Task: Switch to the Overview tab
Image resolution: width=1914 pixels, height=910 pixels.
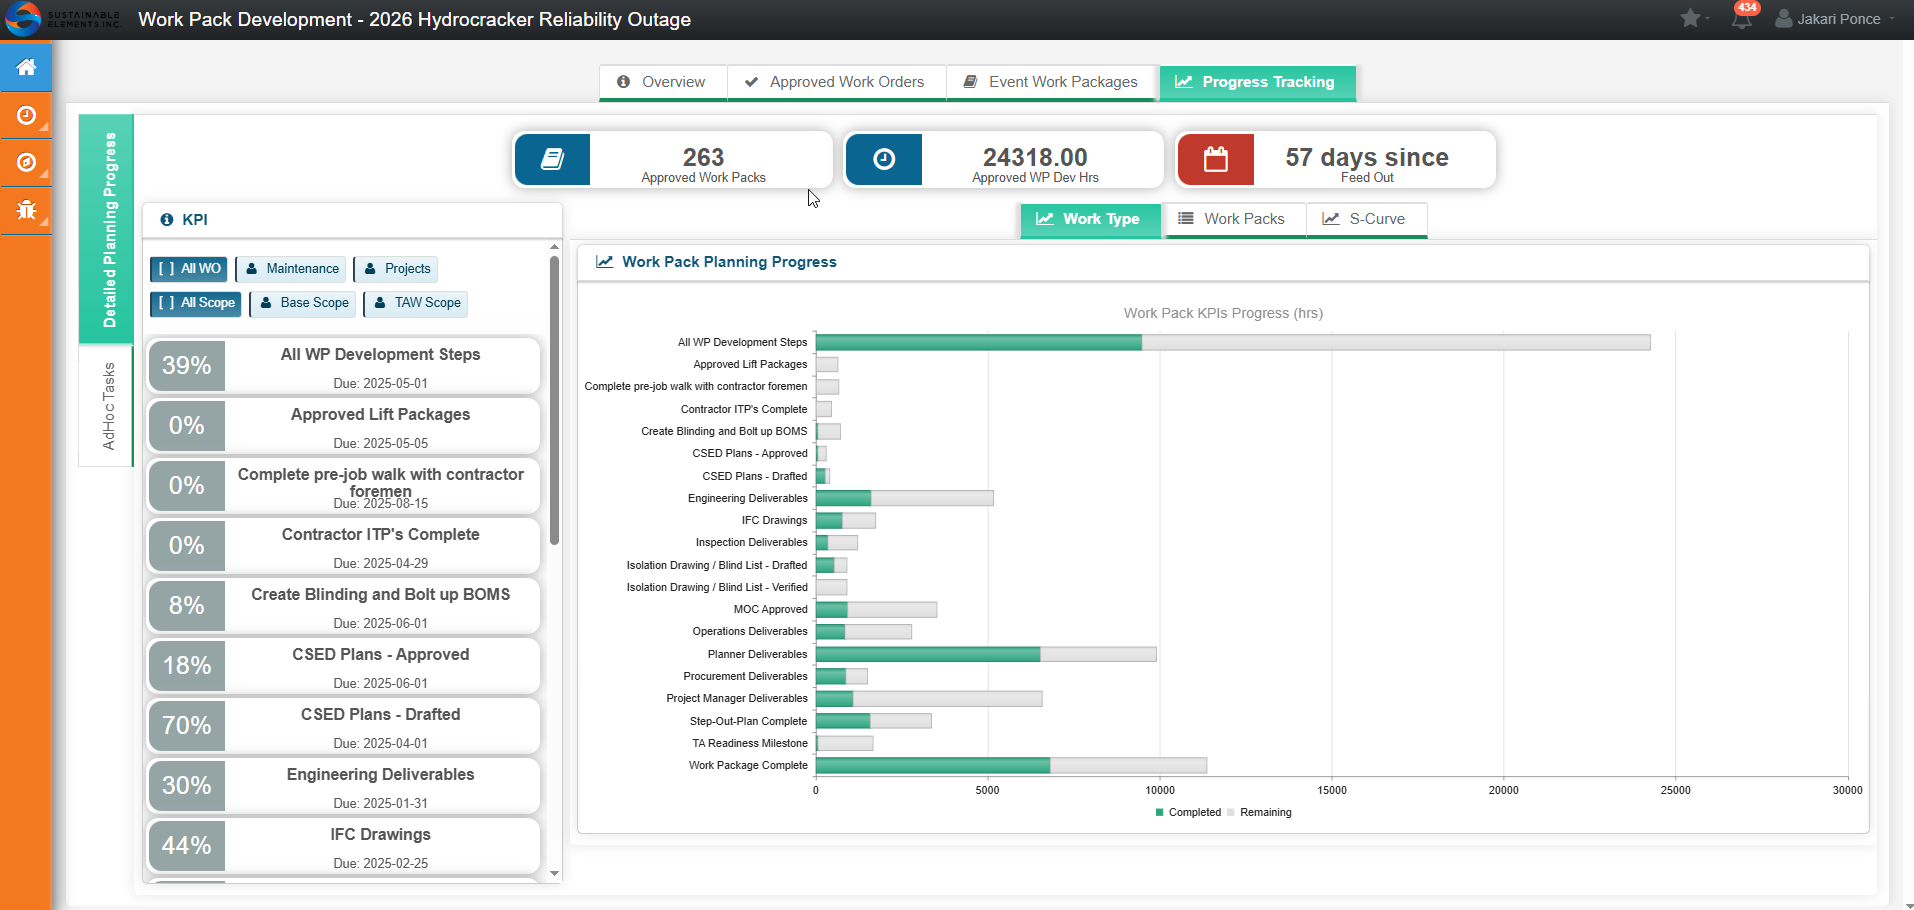Action: pos(663,82)
